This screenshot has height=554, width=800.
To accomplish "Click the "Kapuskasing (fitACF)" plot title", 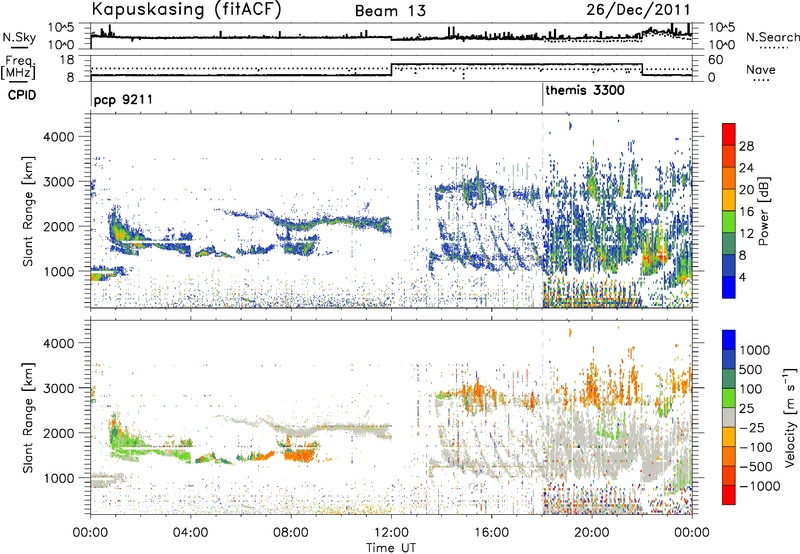I will coord(186,10).
